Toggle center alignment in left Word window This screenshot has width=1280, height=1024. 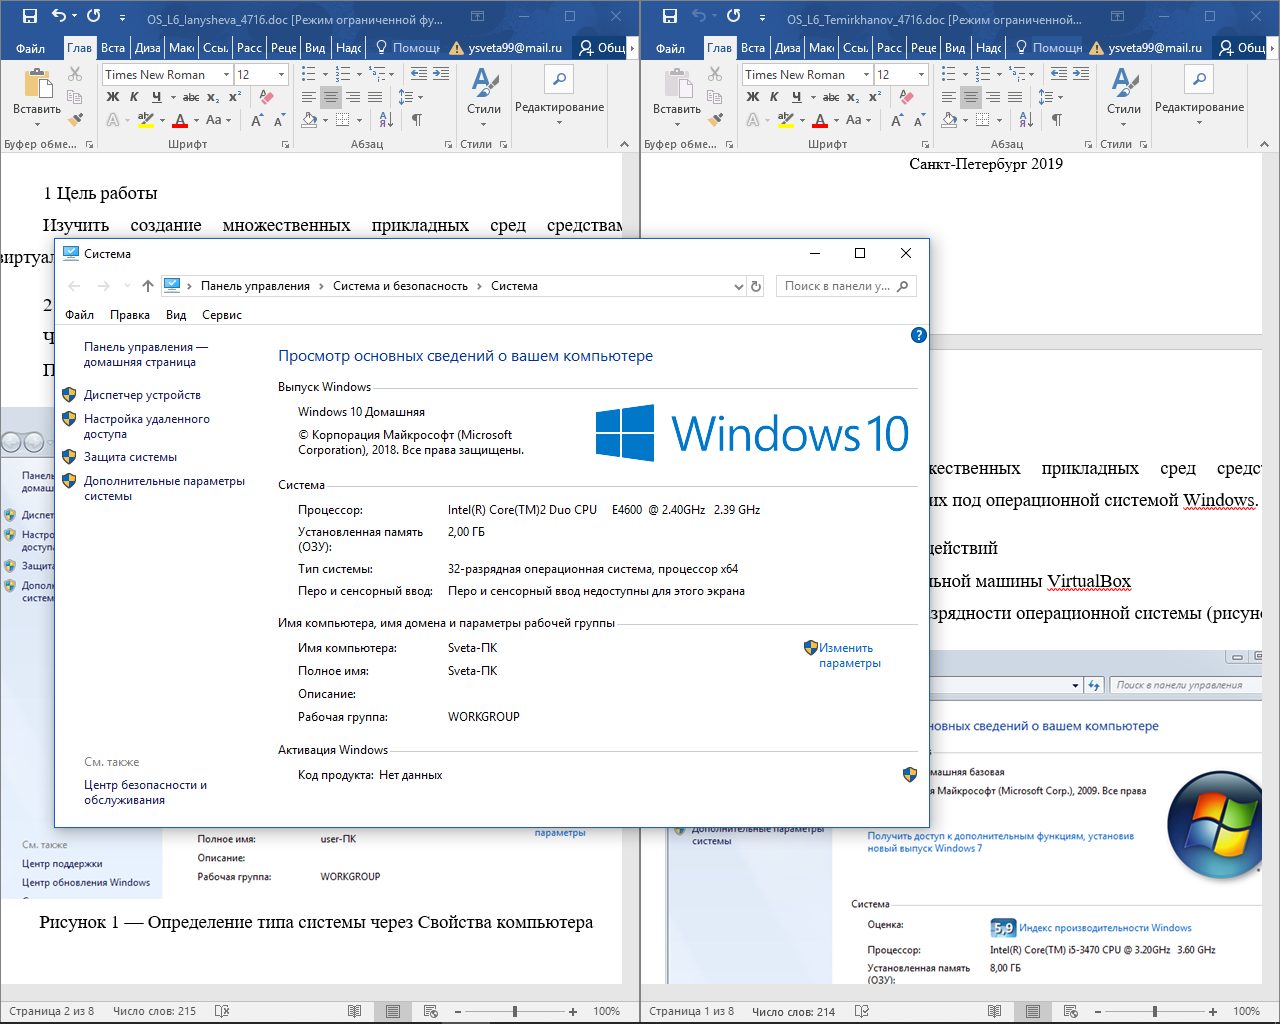pos(331,97)
